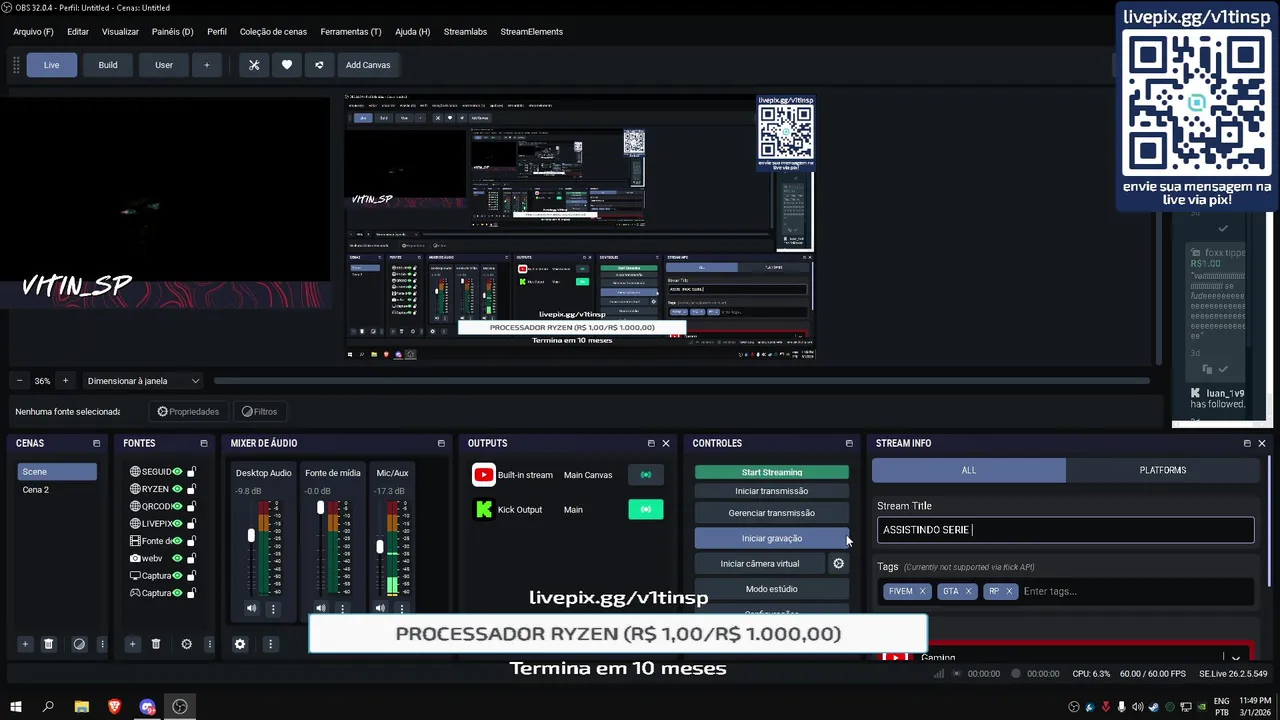
Task: Open the Arquivo (F) menu
Action: 33,32
